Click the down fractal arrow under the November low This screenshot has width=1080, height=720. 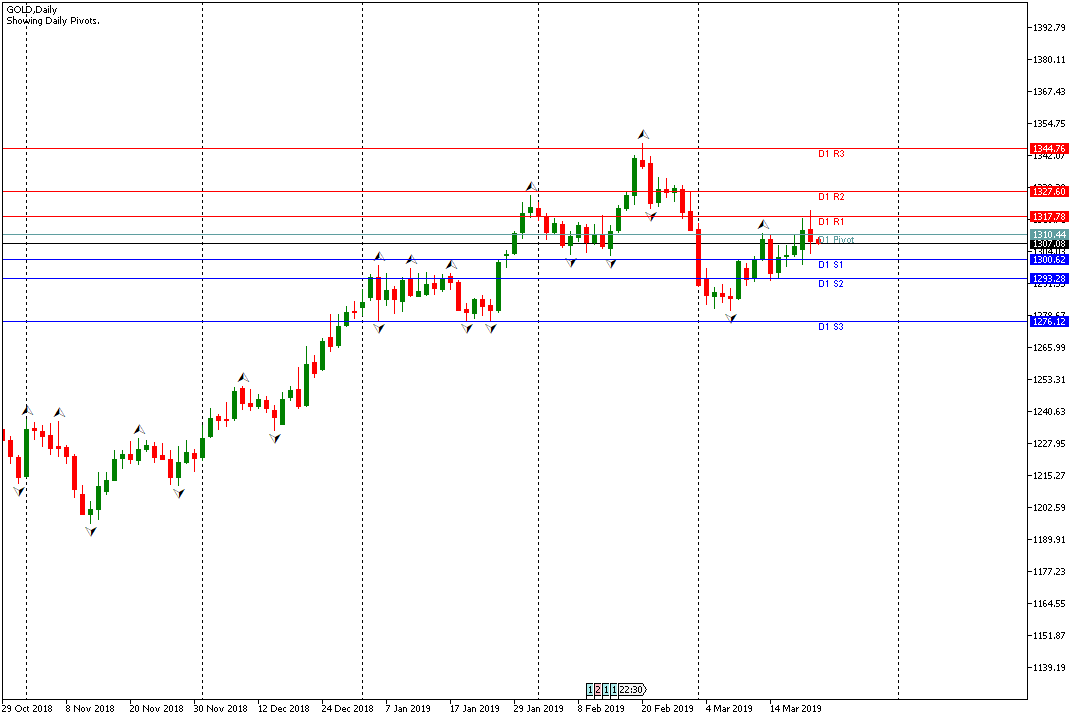point(91,531)
